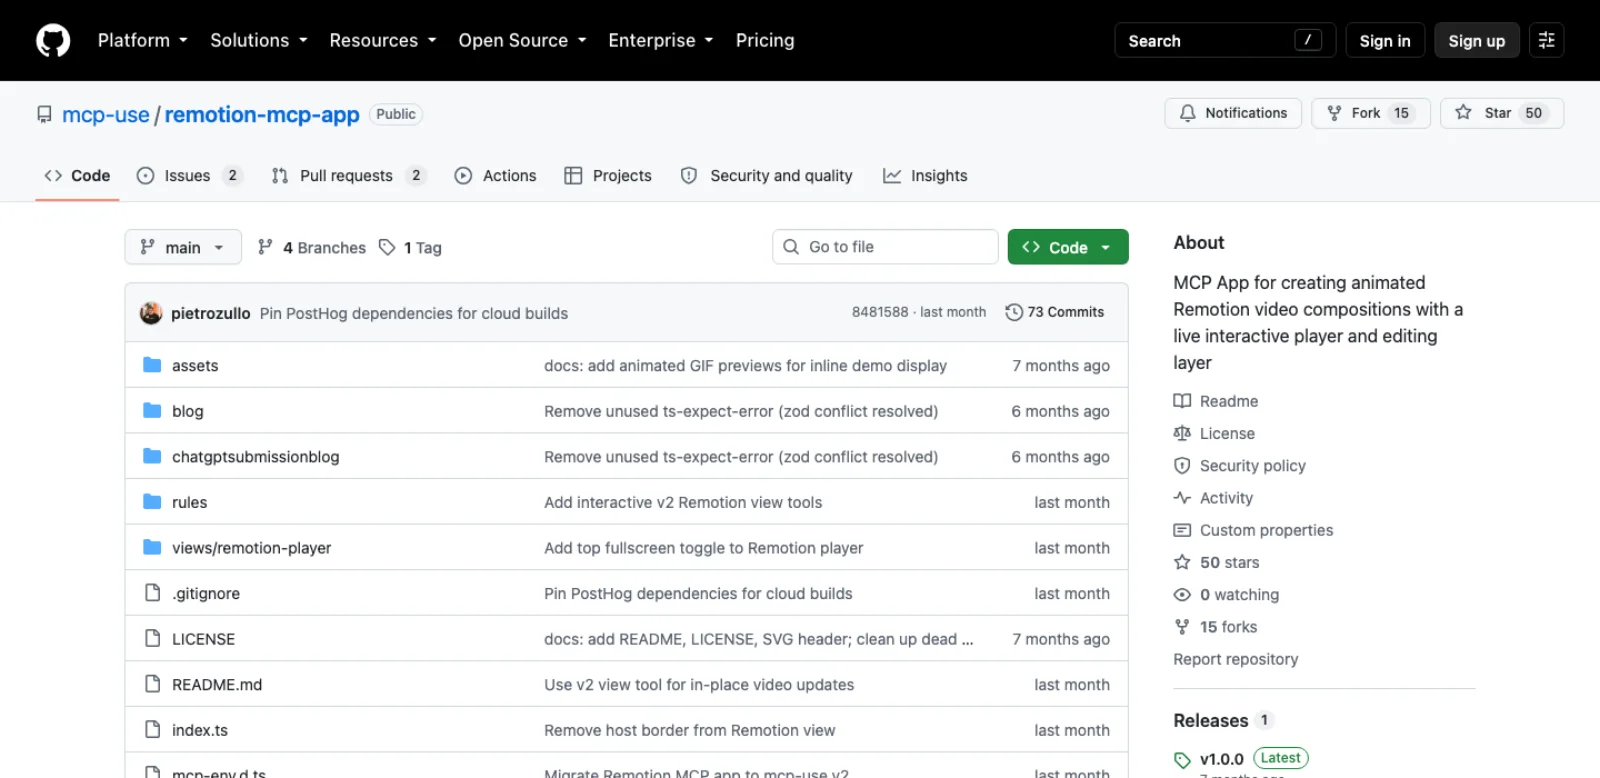Switch to the Issues tab
Image resolution: width=1600 pixels, height=778 pixels.
(189, 175)
